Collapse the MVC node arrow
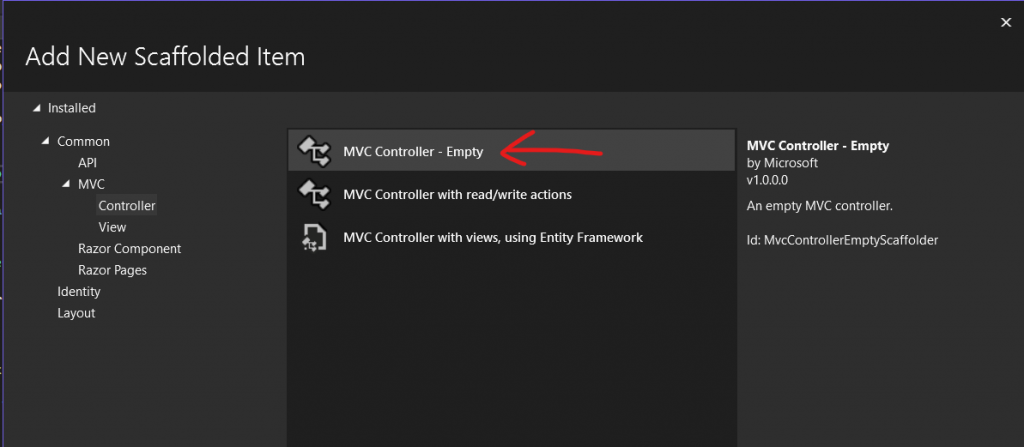 tap(67, 185)
